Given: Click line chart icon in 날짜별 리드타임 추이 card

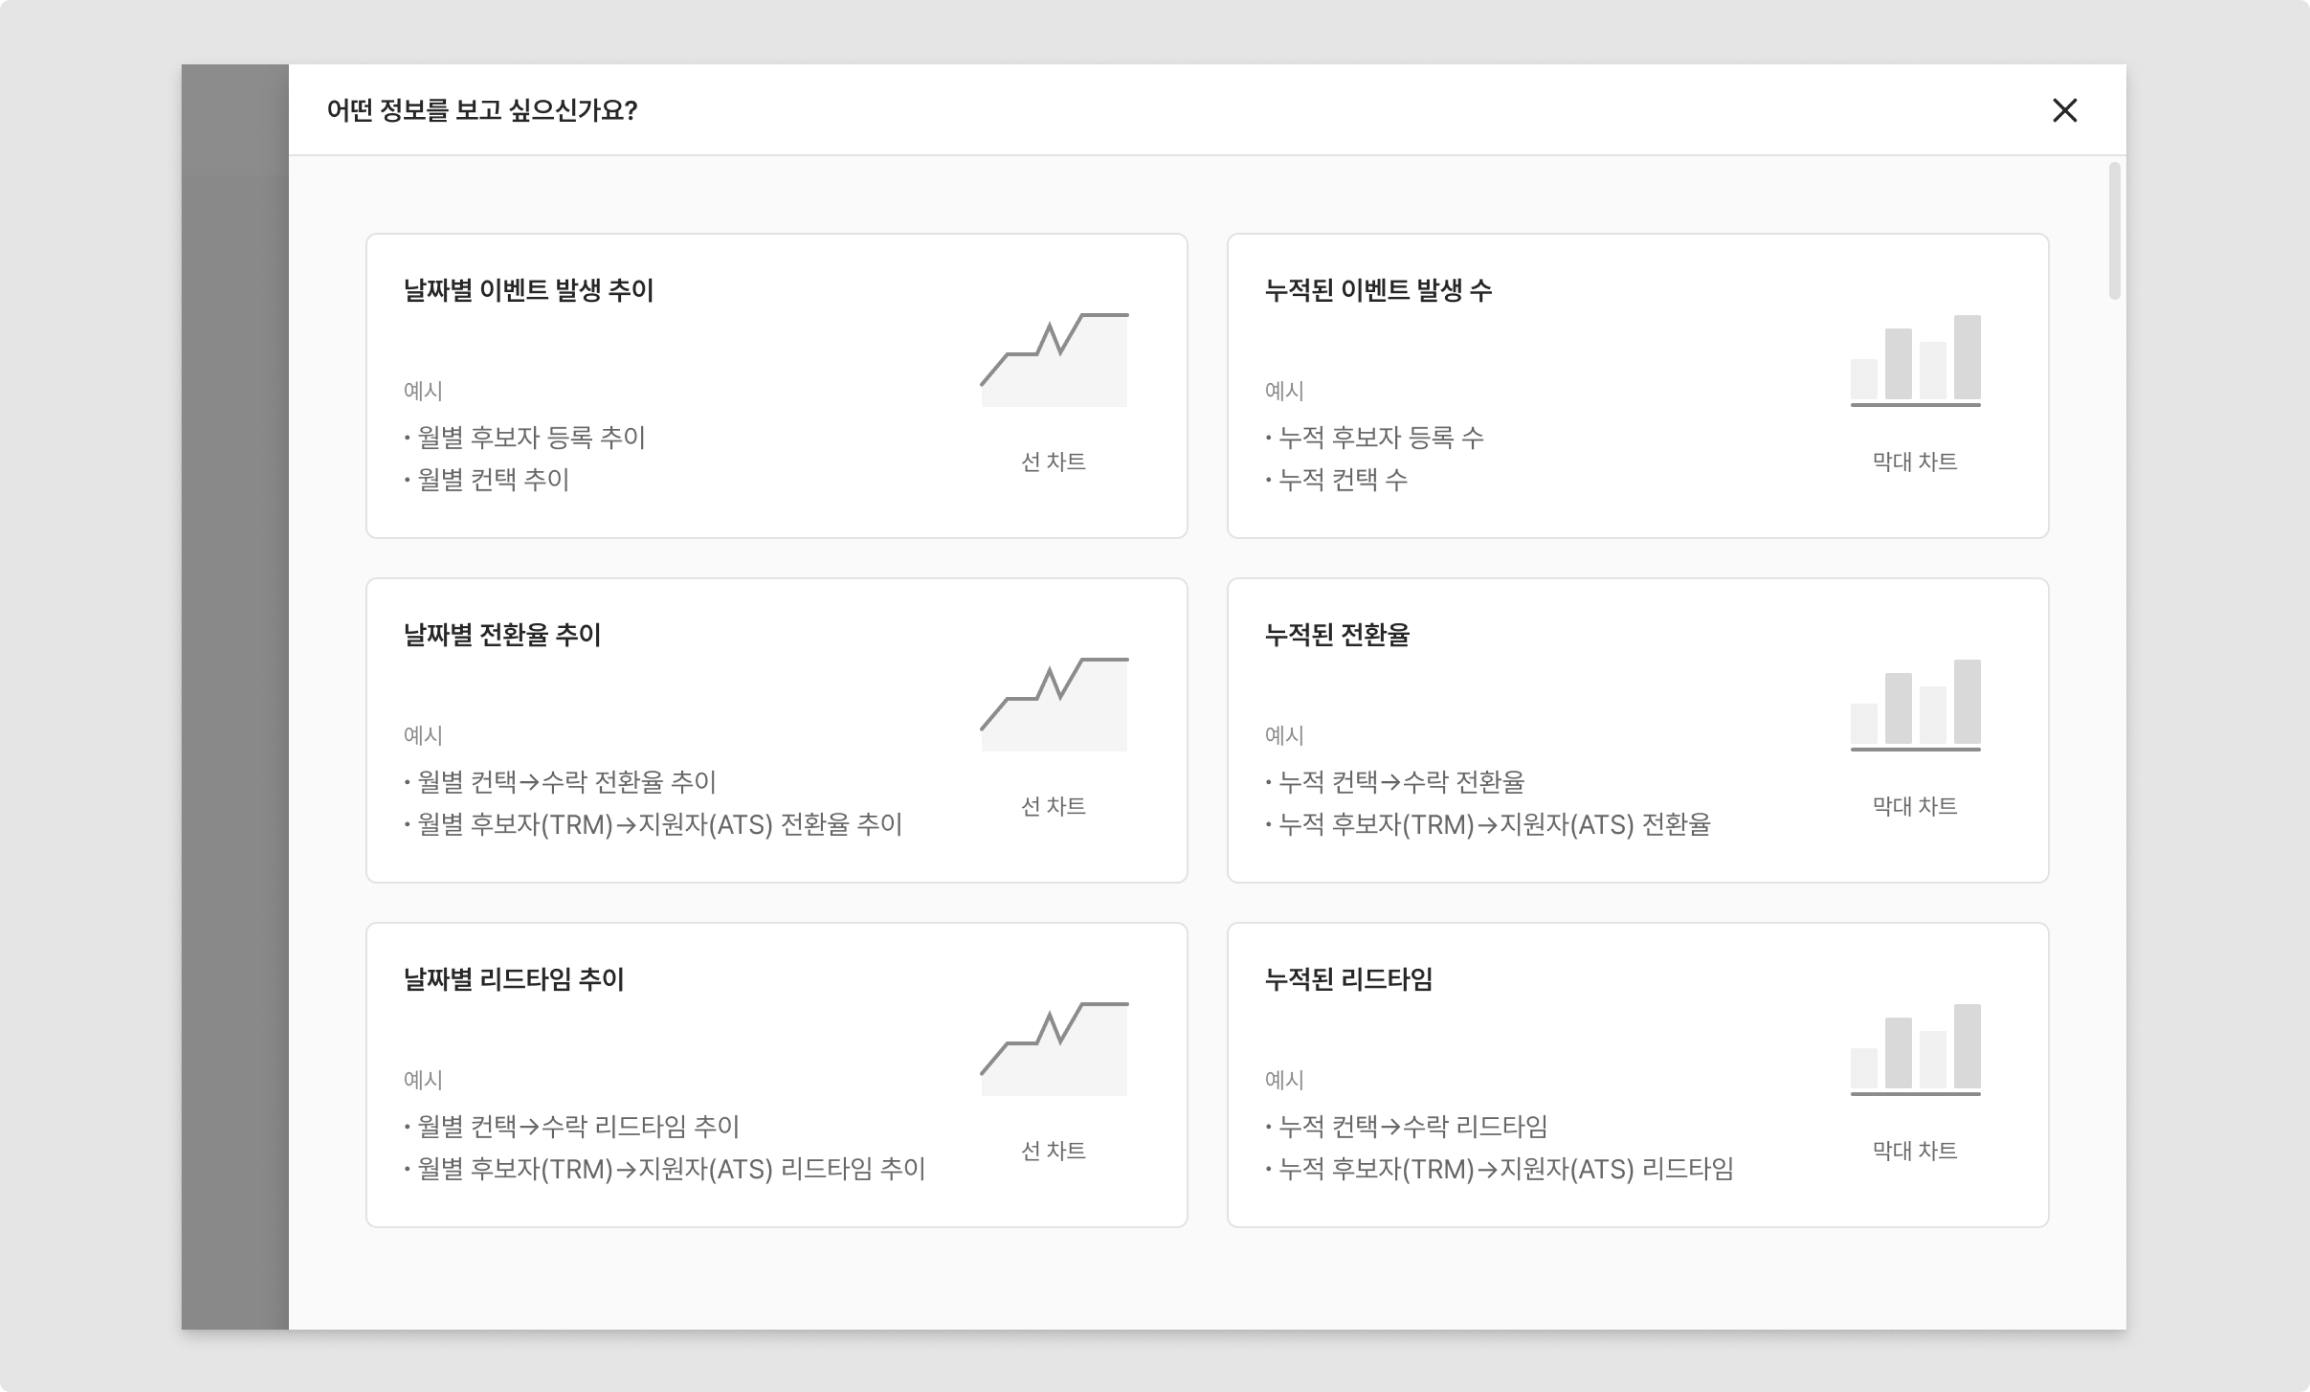Looking at the screenshot, I should pos(1054,1049).
